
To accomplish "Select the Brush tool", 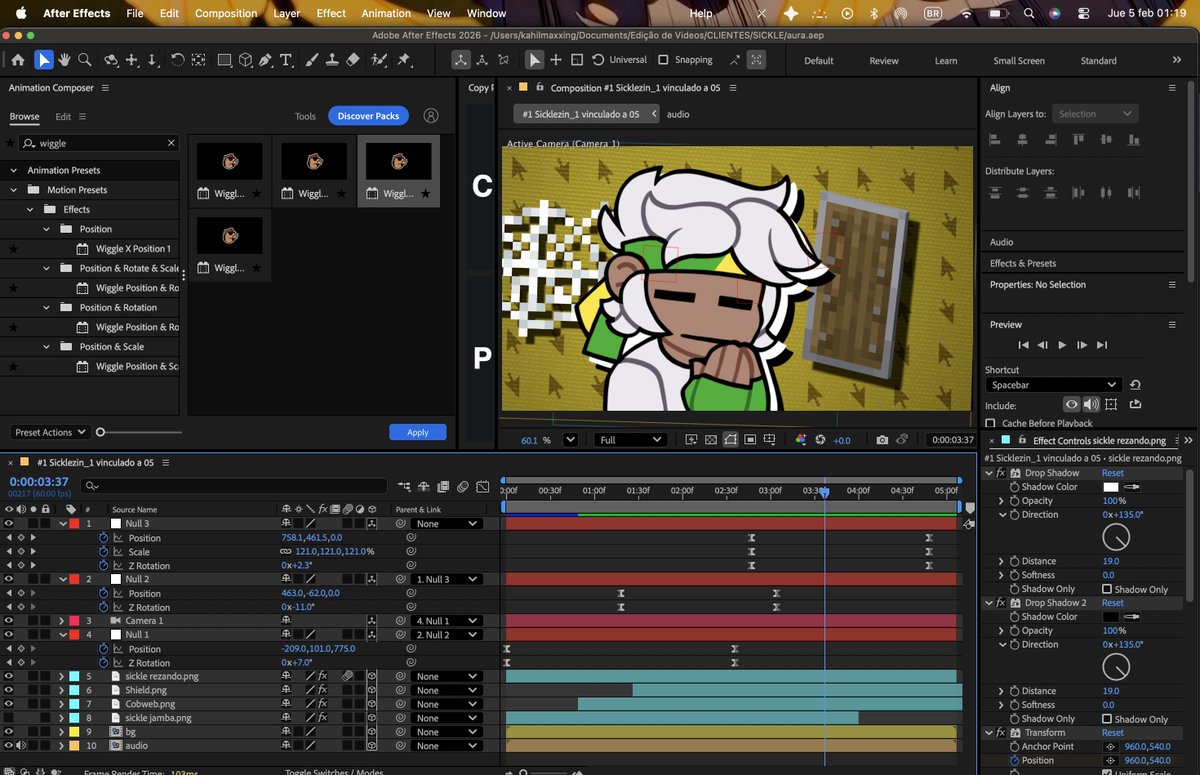I will (310, 60).
